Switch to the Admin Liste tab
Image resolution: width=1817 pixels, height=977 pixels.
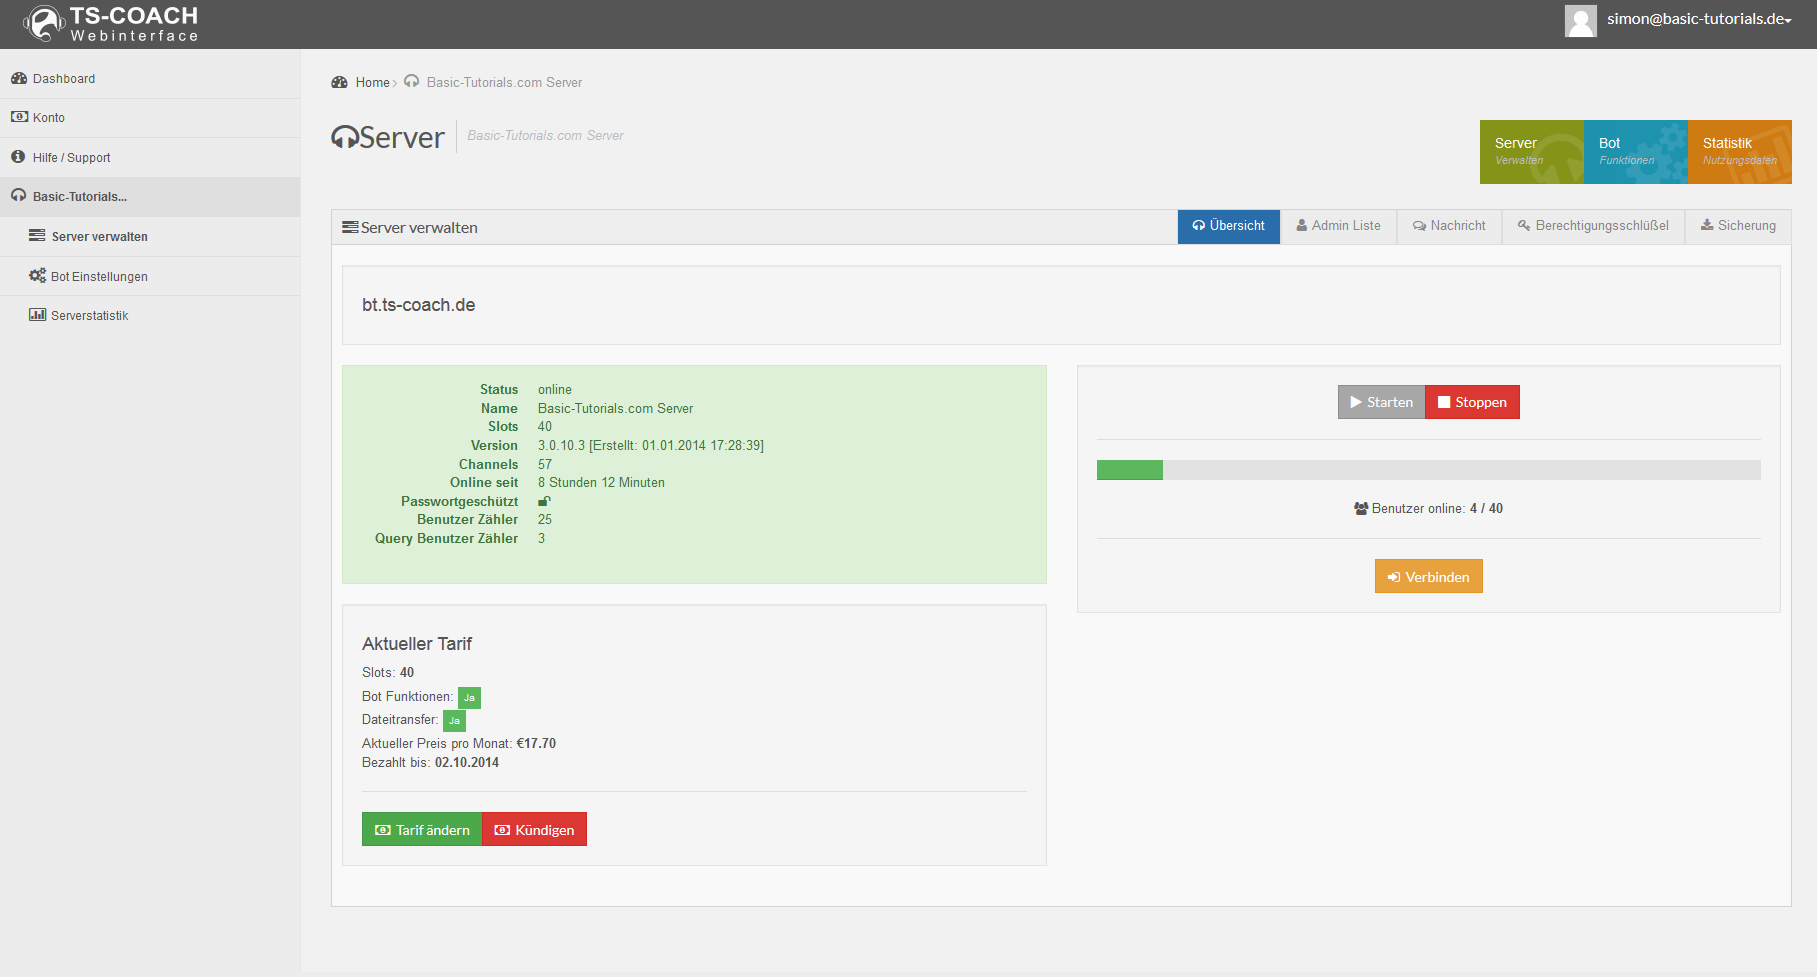(x=1338, y=226)
